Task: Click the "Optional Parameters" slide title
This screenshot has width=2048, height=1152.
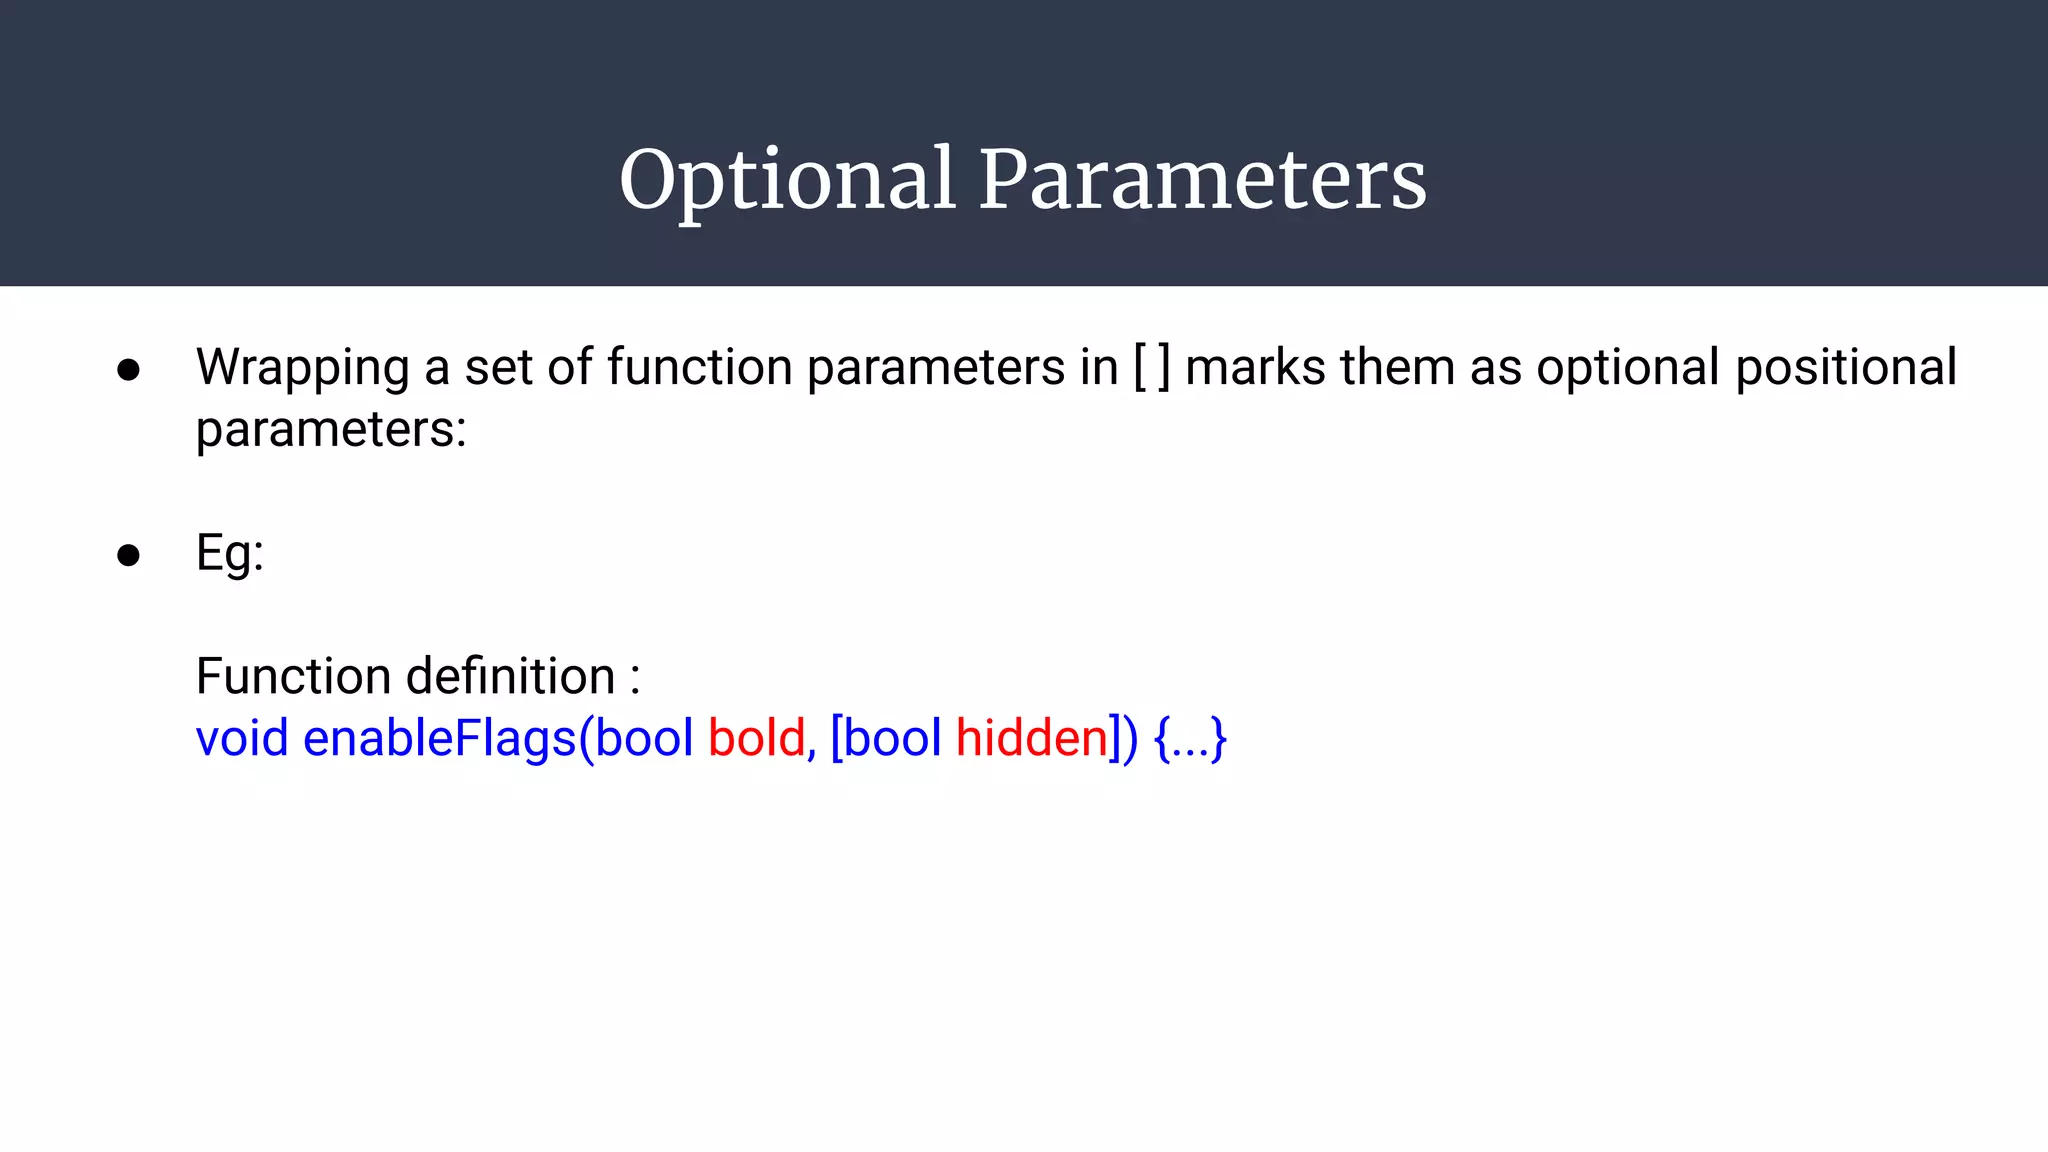Action: pos(1023,180)
